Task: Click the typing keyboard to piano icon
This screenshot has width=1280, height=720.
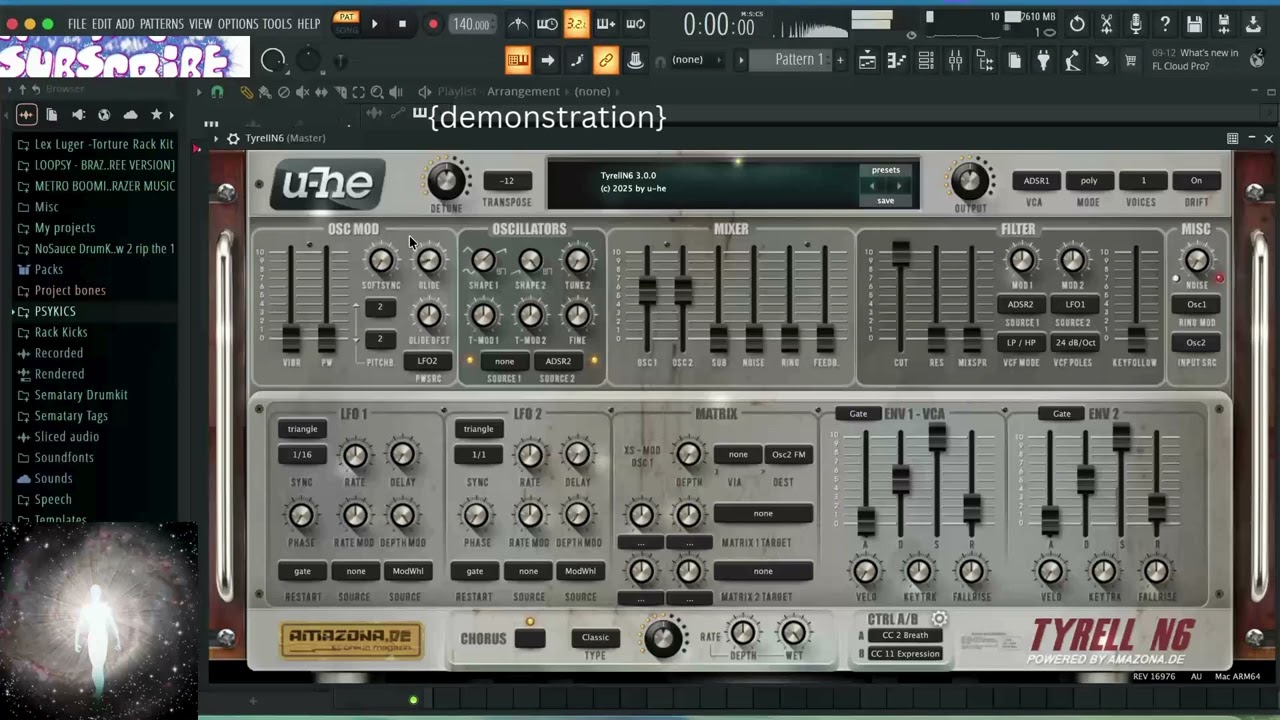Action: (x=518, y=60)
